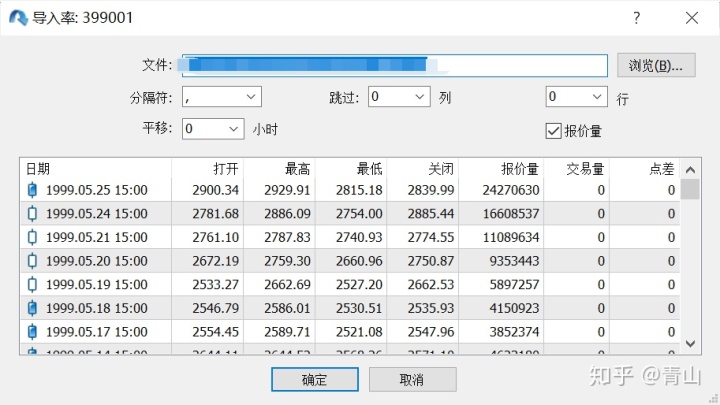Close the import dialog window
Image resolution: width=720 pixels, height=405 pixels.
click(692, 18)
